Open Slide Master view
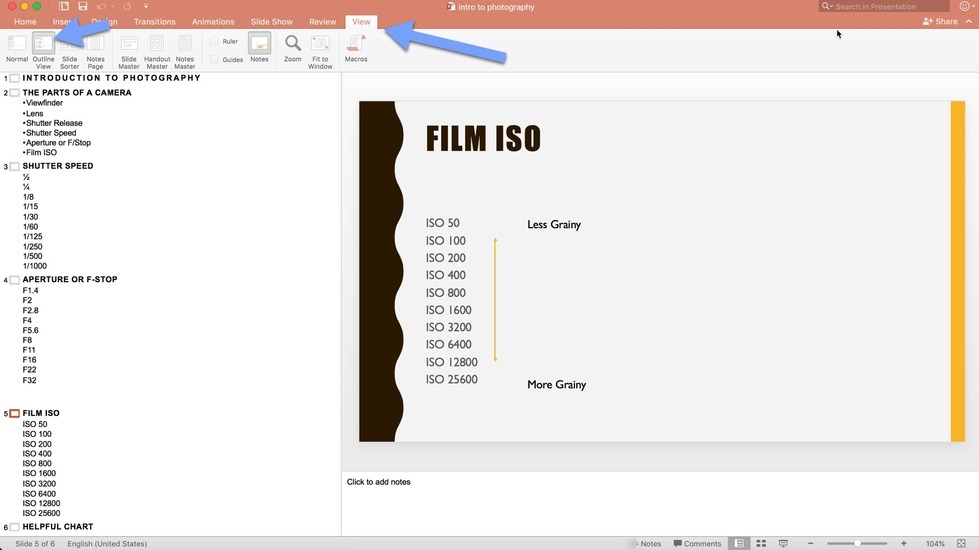 click(129, 46)
